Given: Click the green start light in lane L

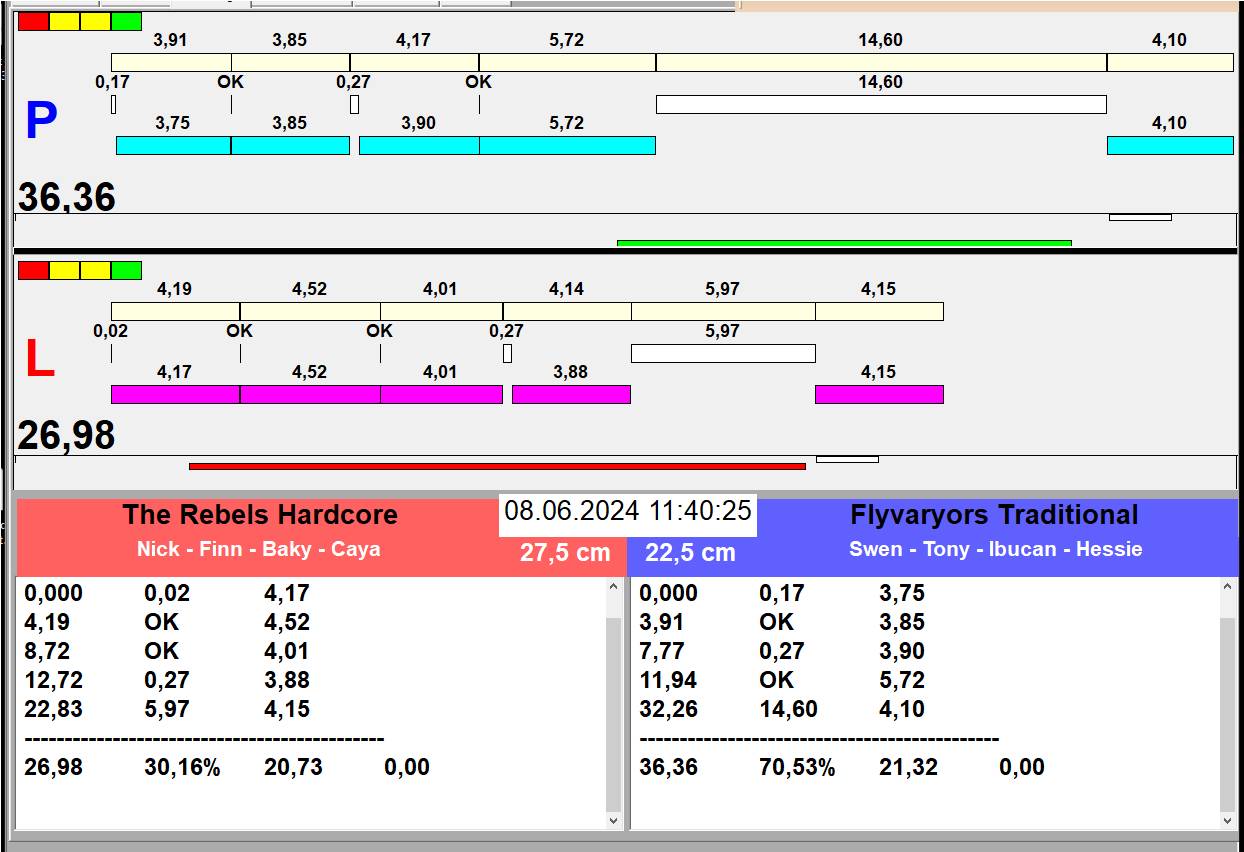Looking at the screenshot, I should [126, 271].
